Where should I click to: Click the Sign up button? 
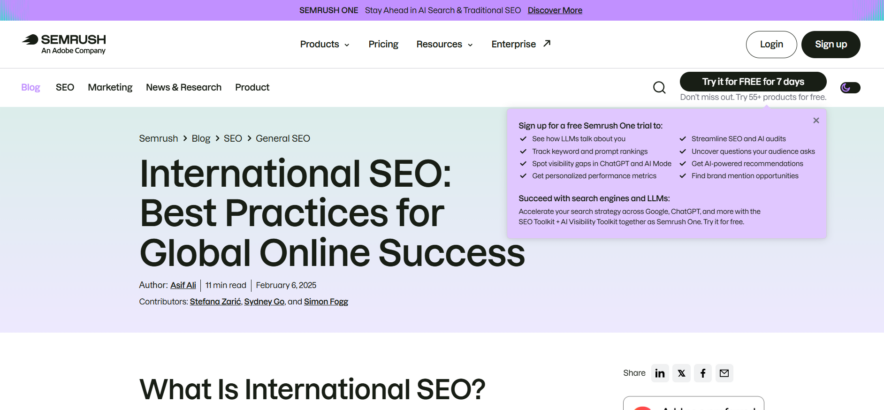pos(831,45)
